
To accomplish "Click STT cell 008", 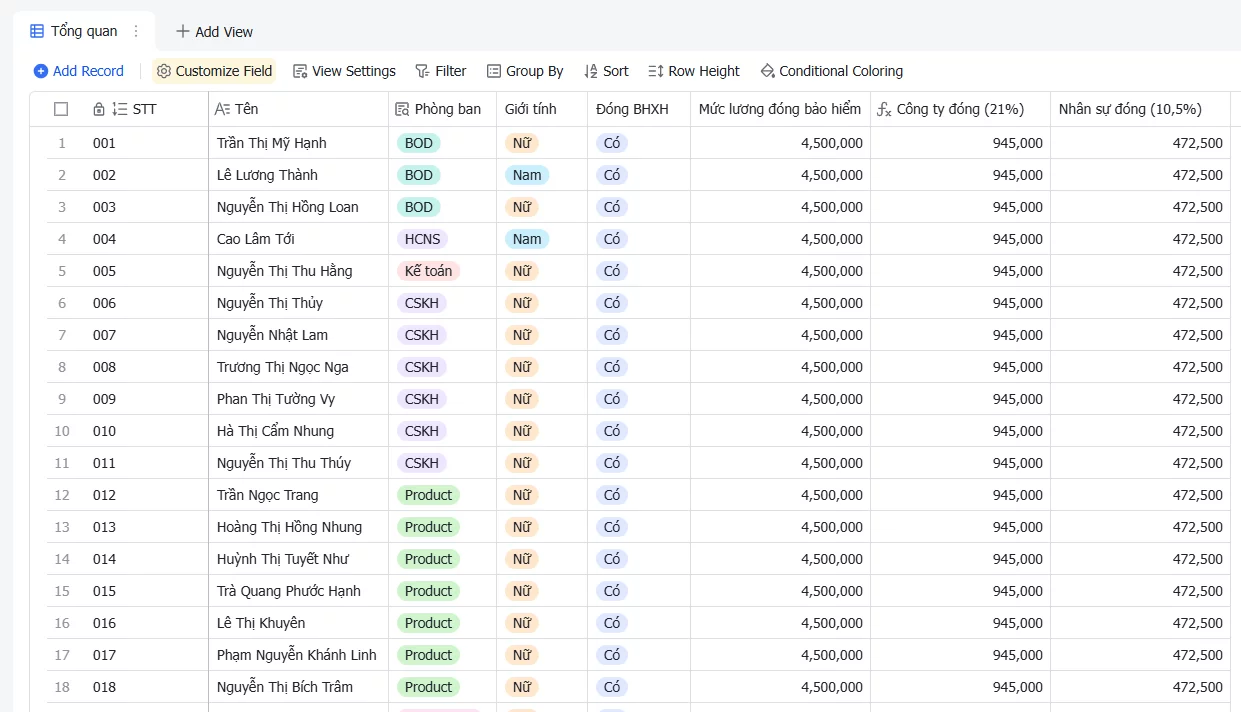I will [x=145, y=367].
